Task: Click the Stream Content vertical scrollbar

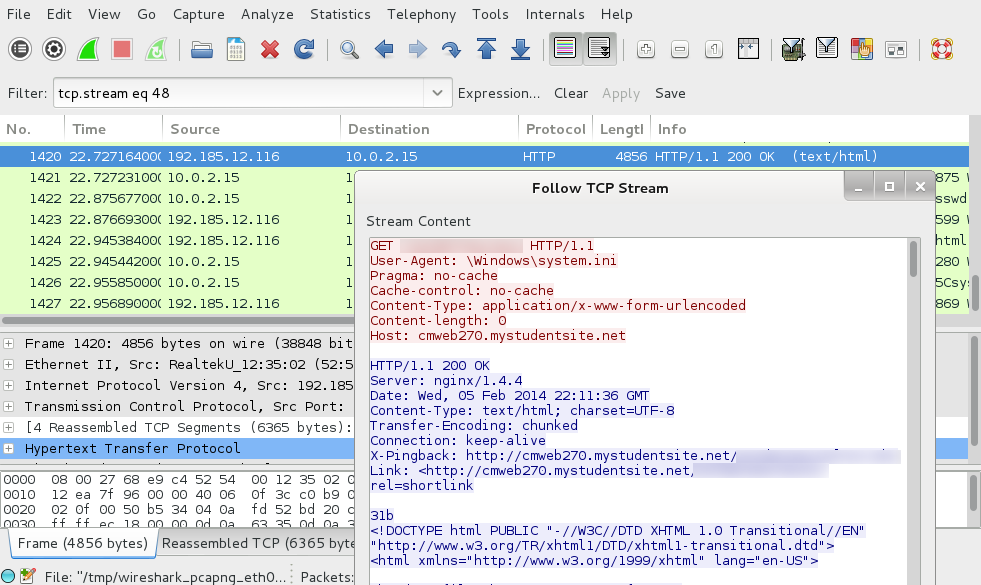Action: [913, 259]
